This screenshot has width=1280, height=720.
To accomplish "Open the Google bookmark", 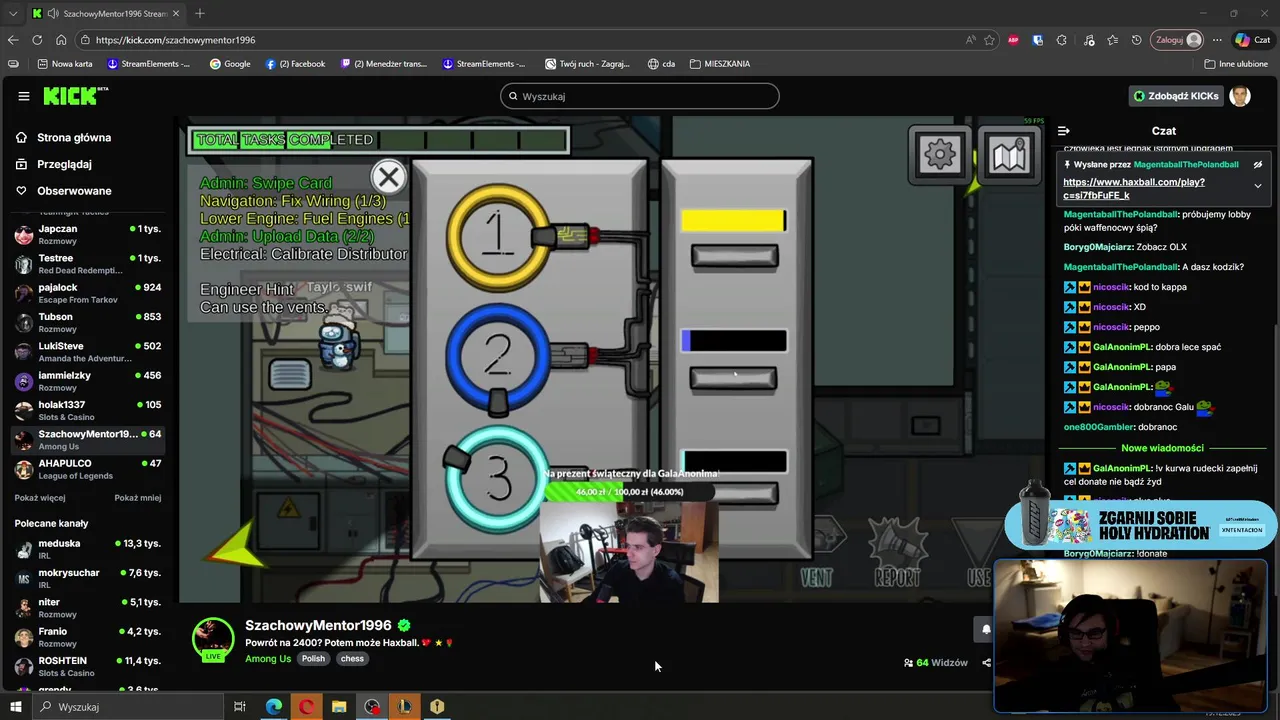I will pyautogui.click(x=230, y=64).
